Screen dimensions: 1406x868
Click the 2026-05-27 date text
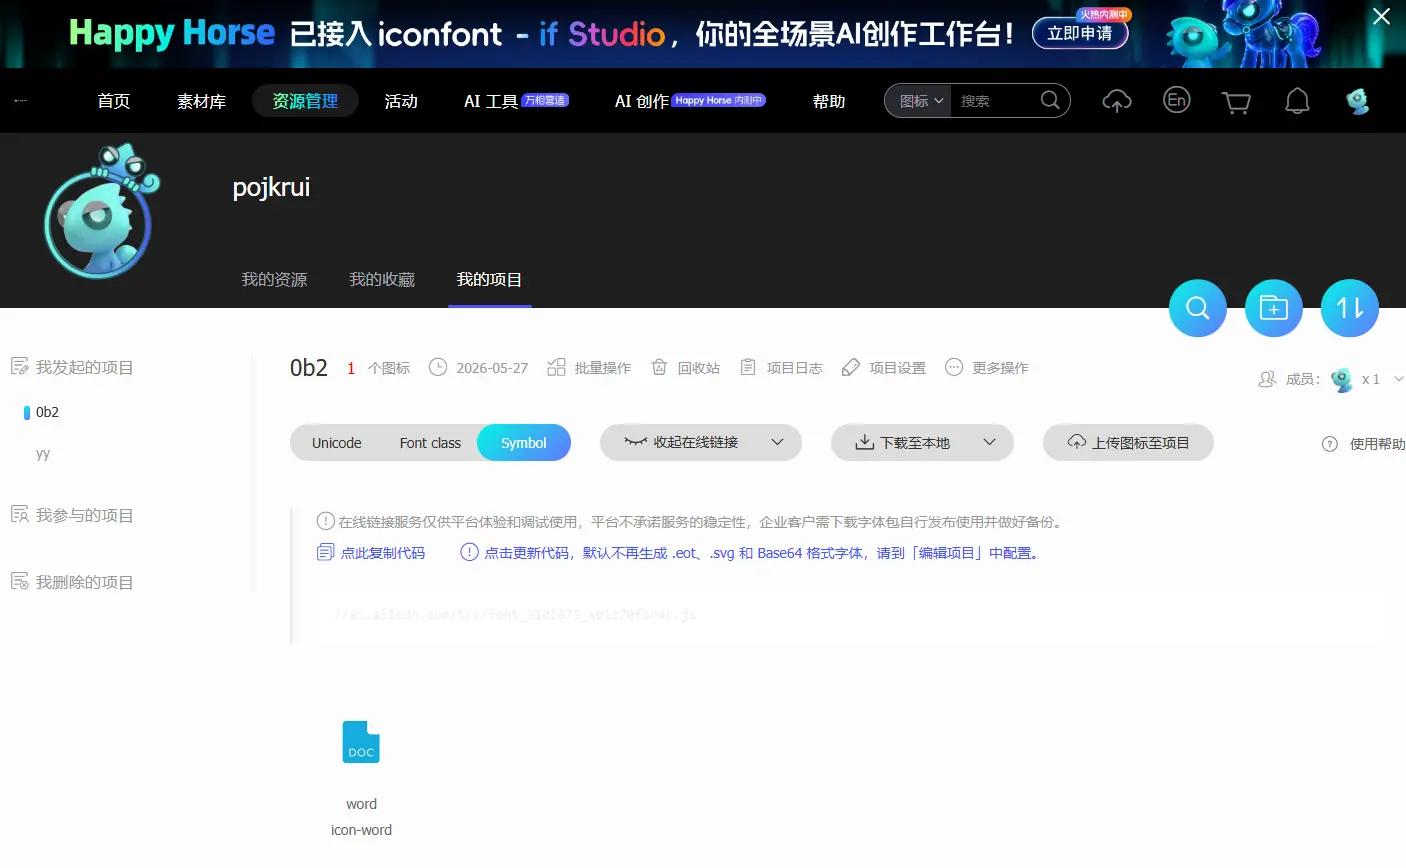(492, 368)
